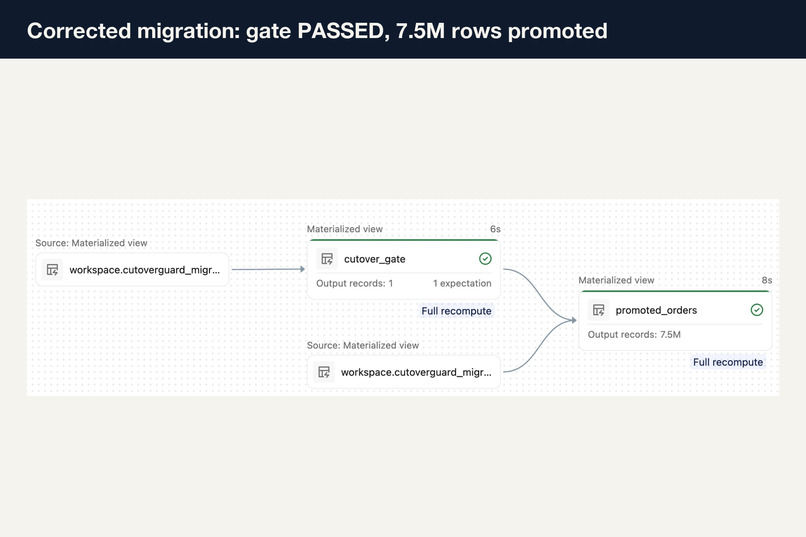Click the green success checkmark on cutover_gate

(485, 258)
